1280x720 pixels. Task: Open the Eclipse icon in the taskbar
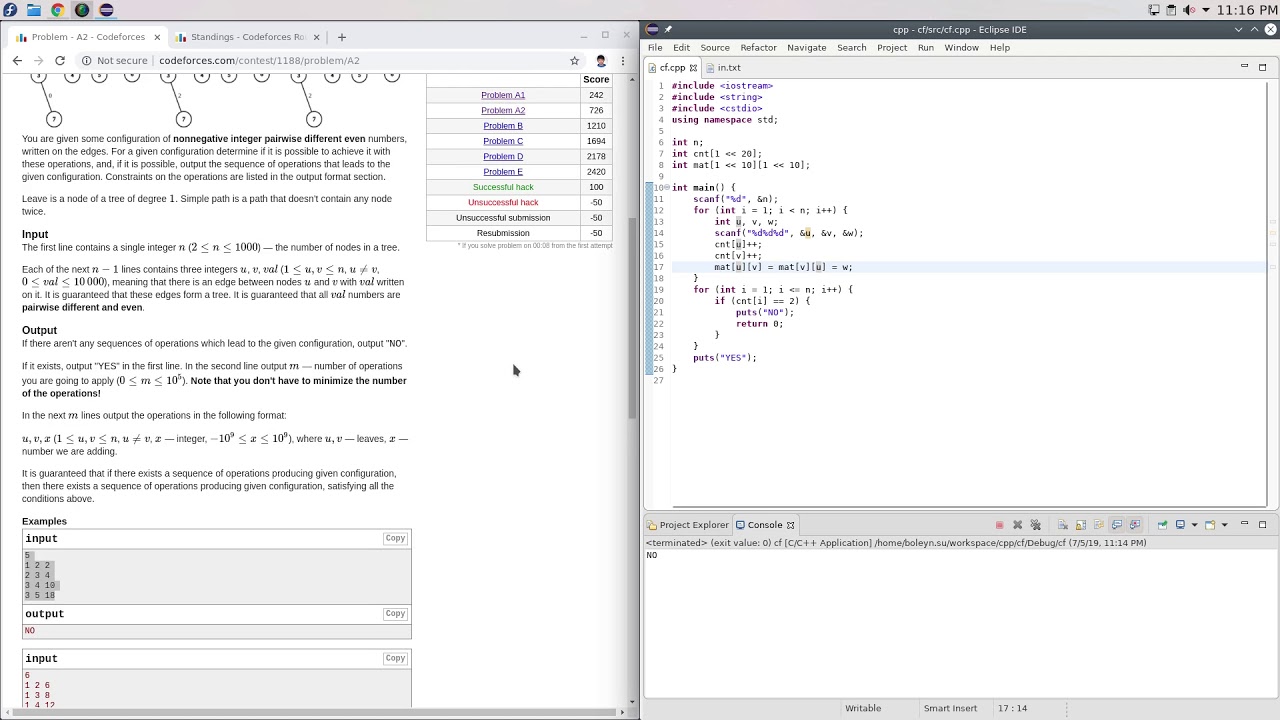tap(106, 10)
